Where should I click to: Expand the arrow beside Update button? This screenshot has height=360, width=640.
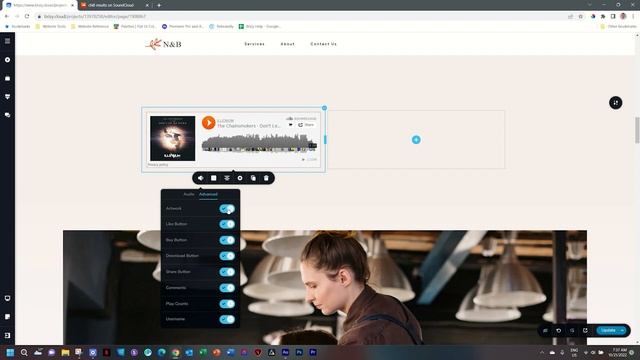pyautogui.click(x=622, y=330)
